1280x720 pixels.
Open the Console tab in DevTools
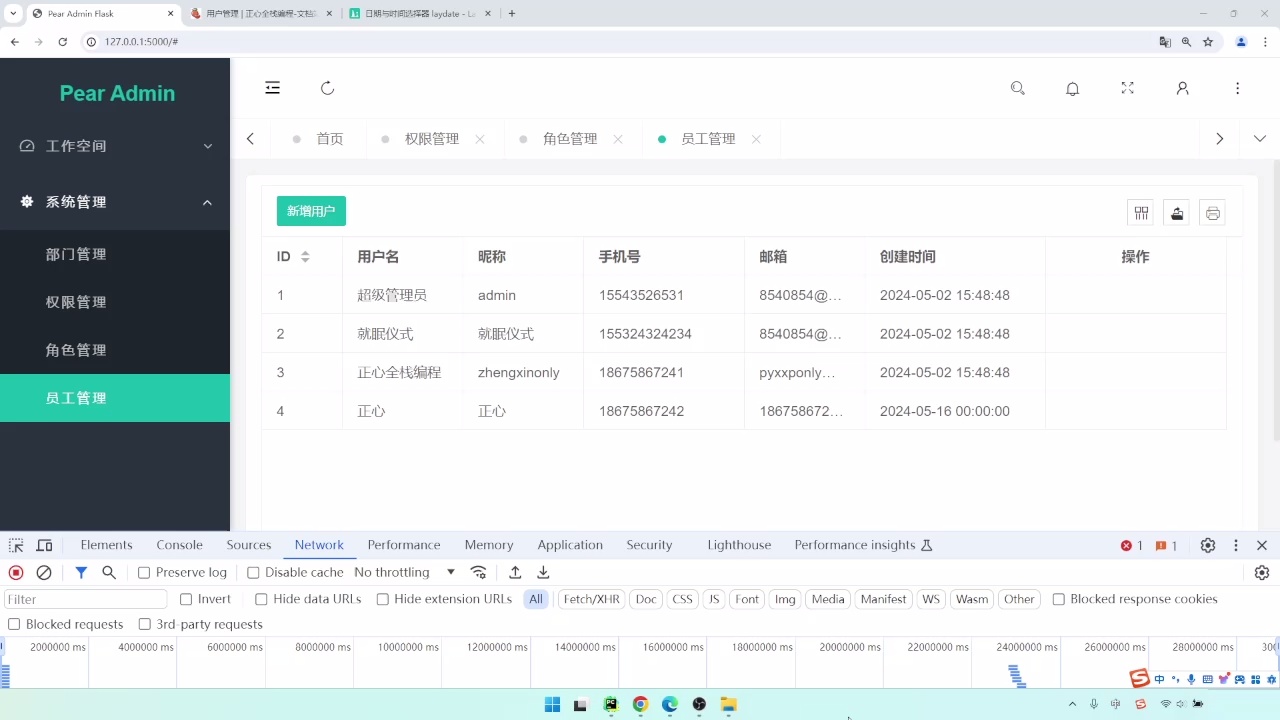[x=179, y=545]
